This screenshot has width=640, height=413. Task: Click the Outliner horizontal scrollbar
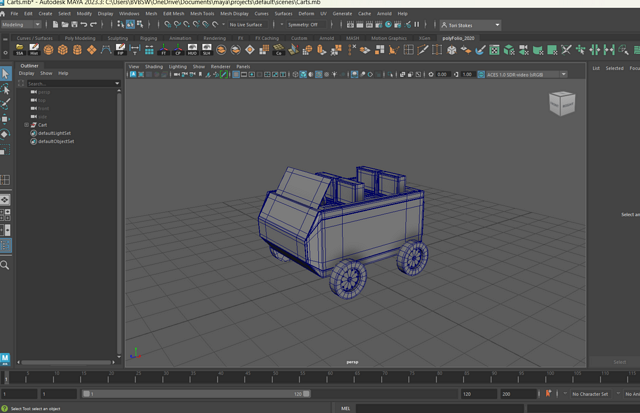coord(65,362)
